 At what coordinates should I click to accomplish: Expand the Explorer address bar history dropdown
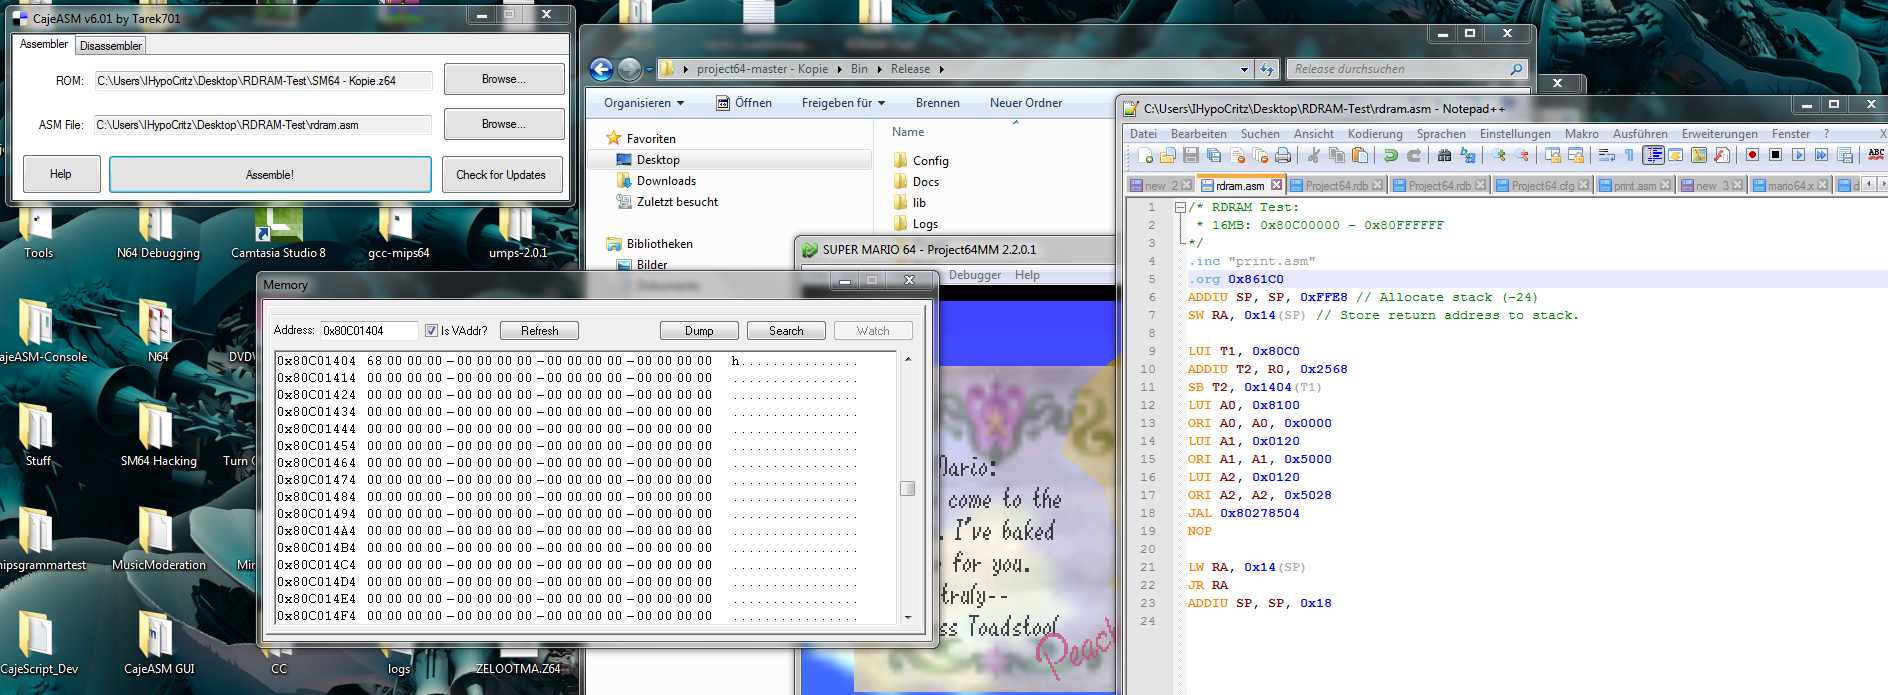point(1244,69)
